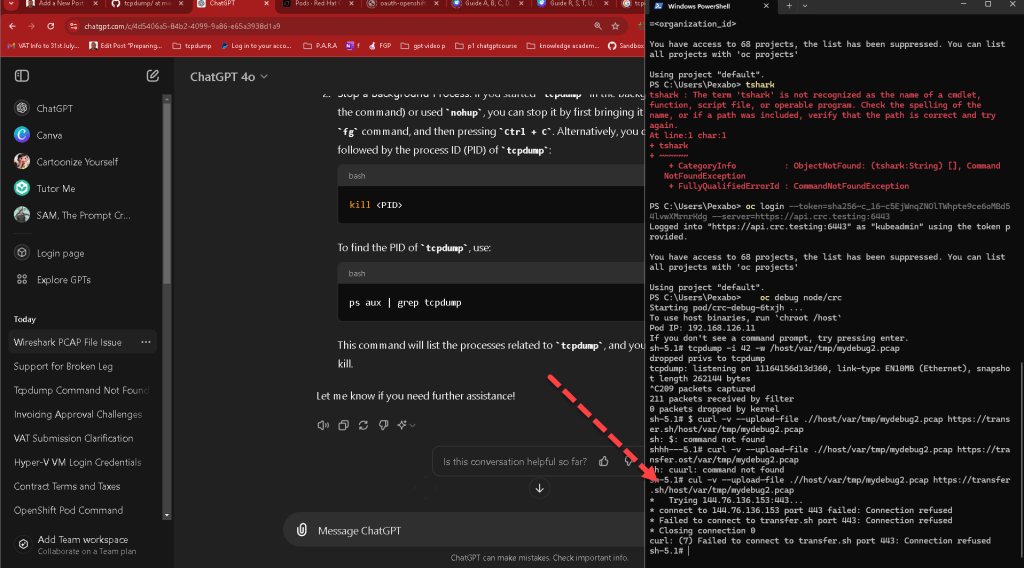The height and width of the screenshot is (568, 1024).
Task: Attach a file with the paperclip icon
Action: (302, 530)
